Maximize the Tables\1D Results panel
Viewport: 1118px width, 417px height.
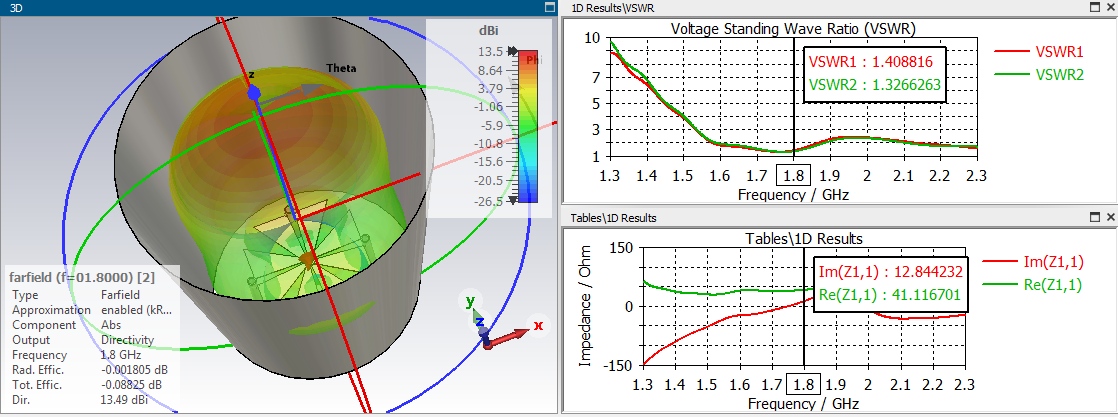pyautogui.click(x=1095, y=217)
